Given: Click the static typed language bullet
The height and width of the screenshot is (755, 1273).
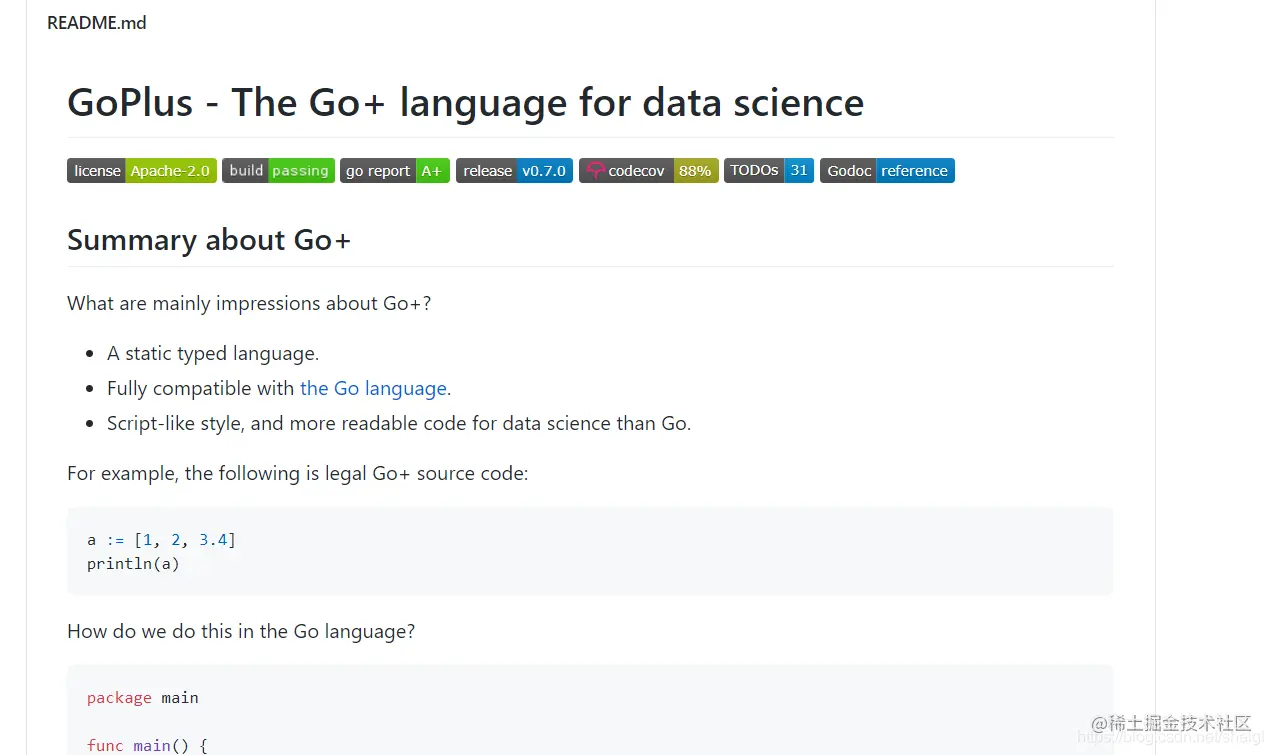Looking at the screenshot, I should coord(213,353).
